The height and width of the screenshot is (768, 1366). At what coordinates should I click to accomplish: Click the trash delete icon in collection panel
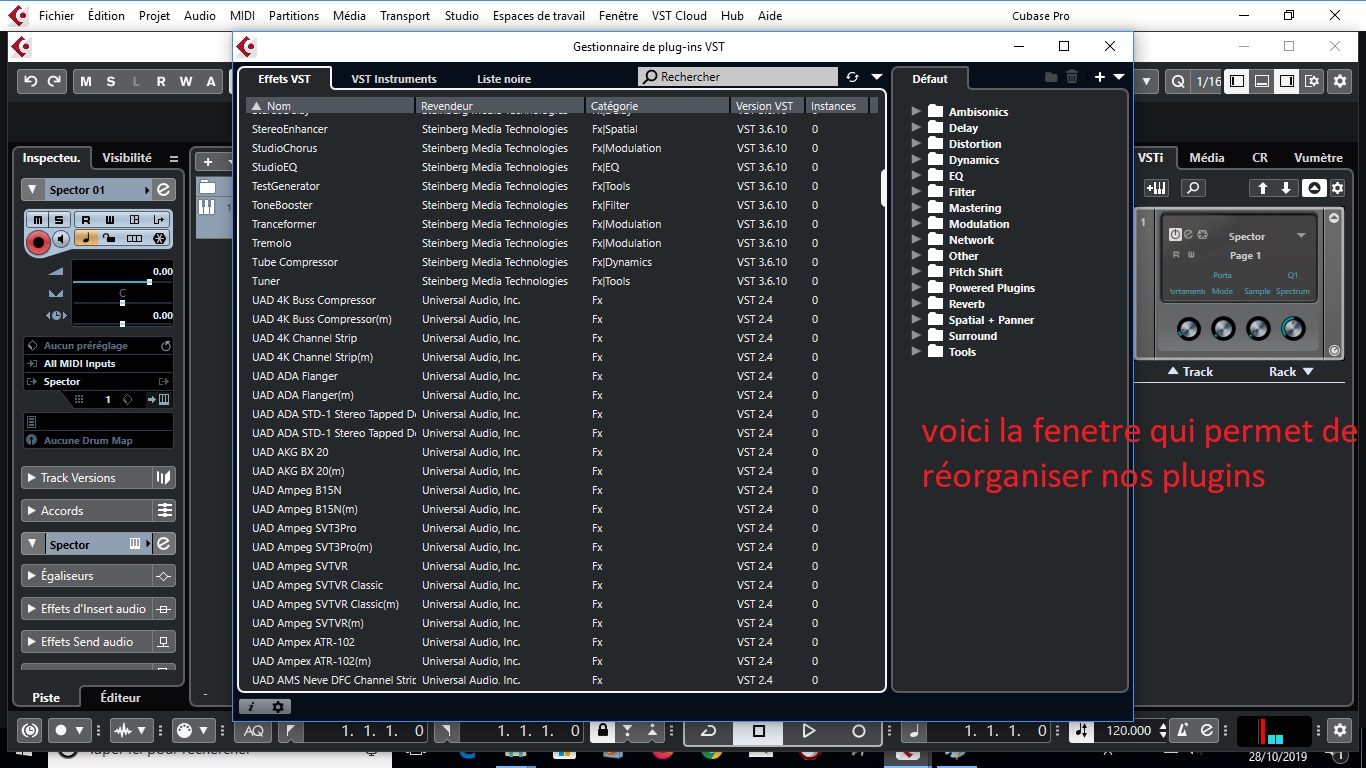point(1072,77)
